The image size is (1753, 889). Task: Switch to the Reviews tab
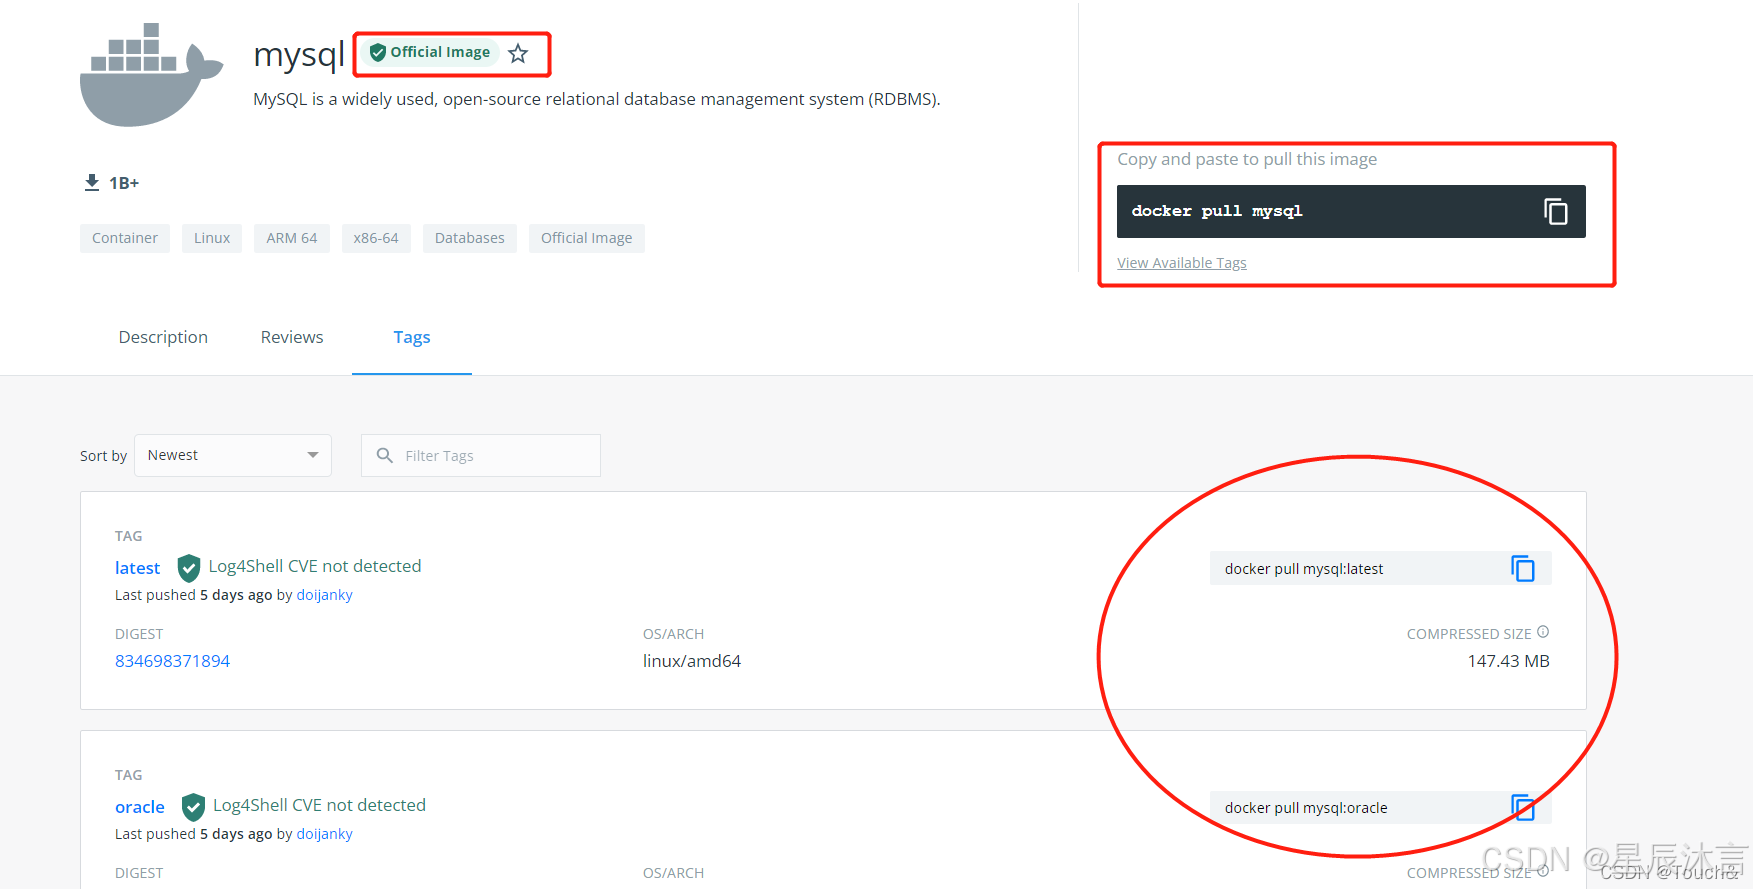(x=292, y=337)
